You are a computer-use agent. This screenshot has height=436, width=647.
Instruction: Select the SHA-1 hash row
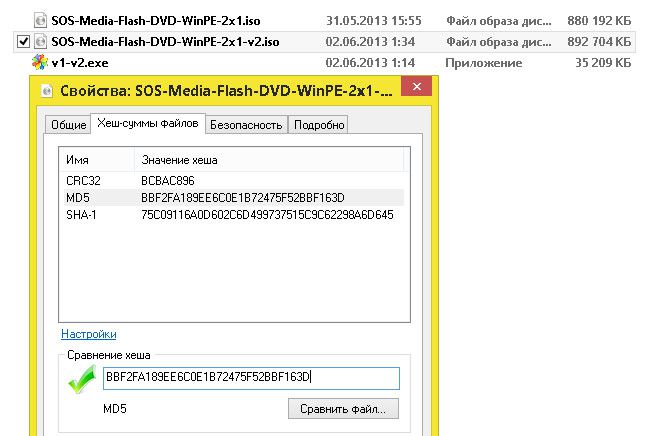coord(231,214)
